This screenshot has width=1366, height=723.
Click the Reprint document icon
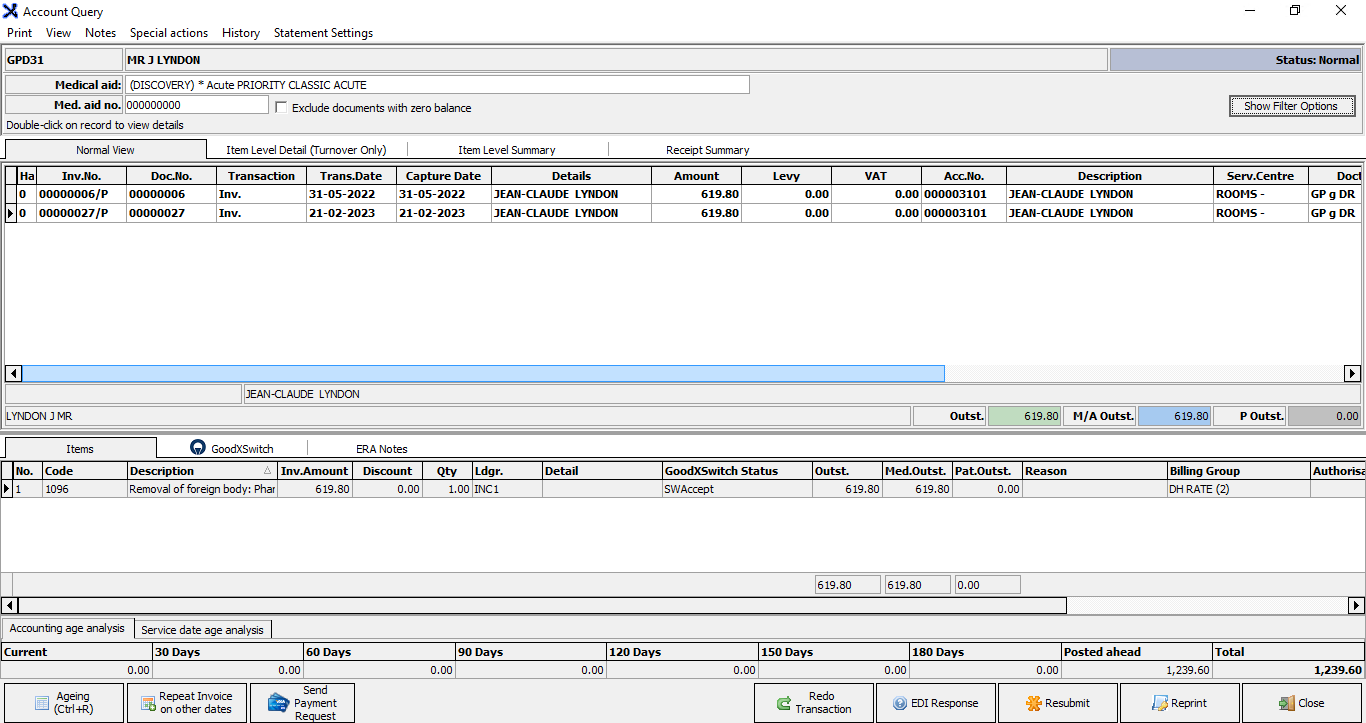(1159, 703)
